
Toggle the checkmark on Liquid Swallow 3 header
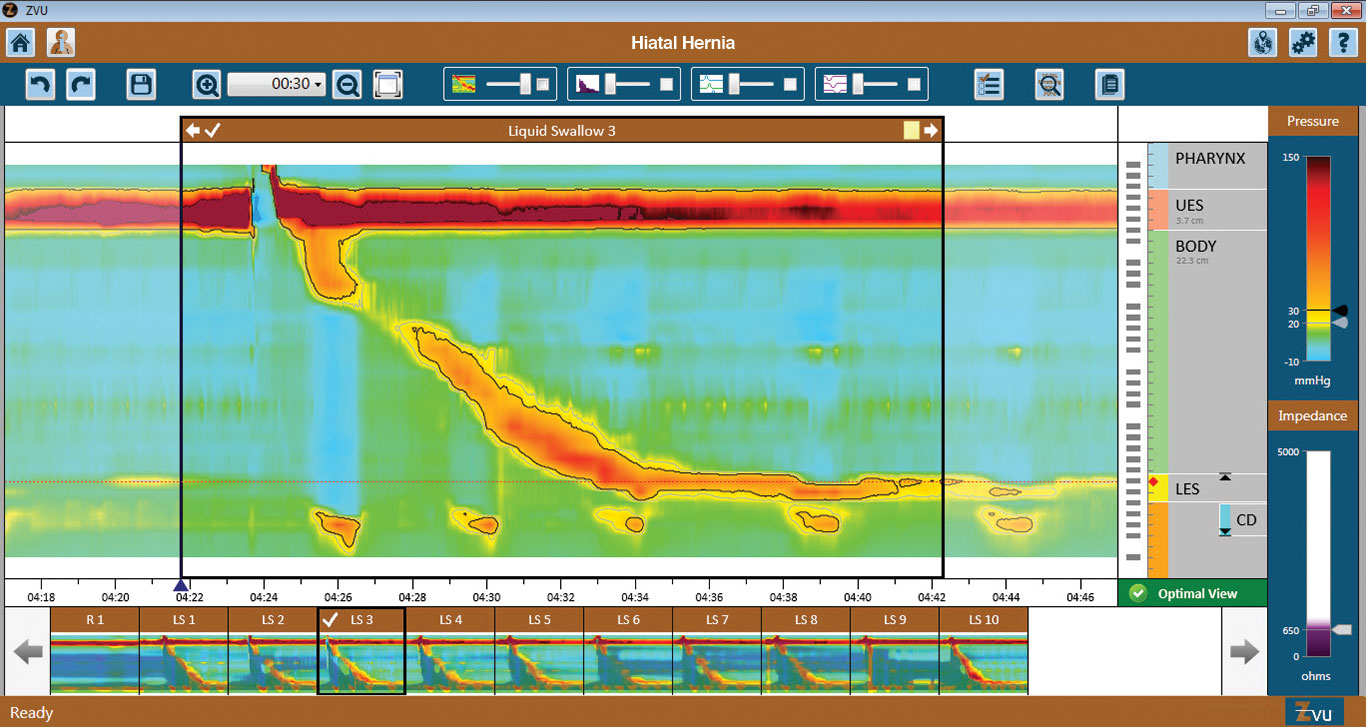213,130
